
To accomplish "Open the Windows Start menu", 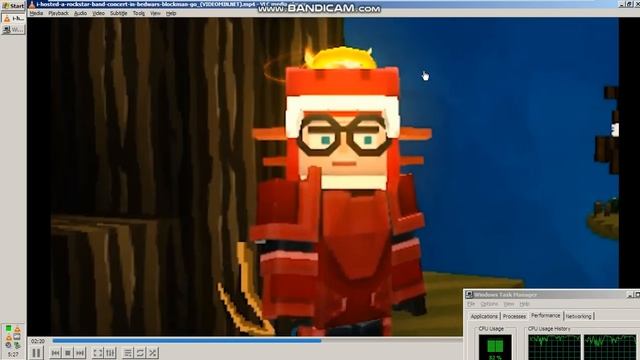I will coord(13,6).
